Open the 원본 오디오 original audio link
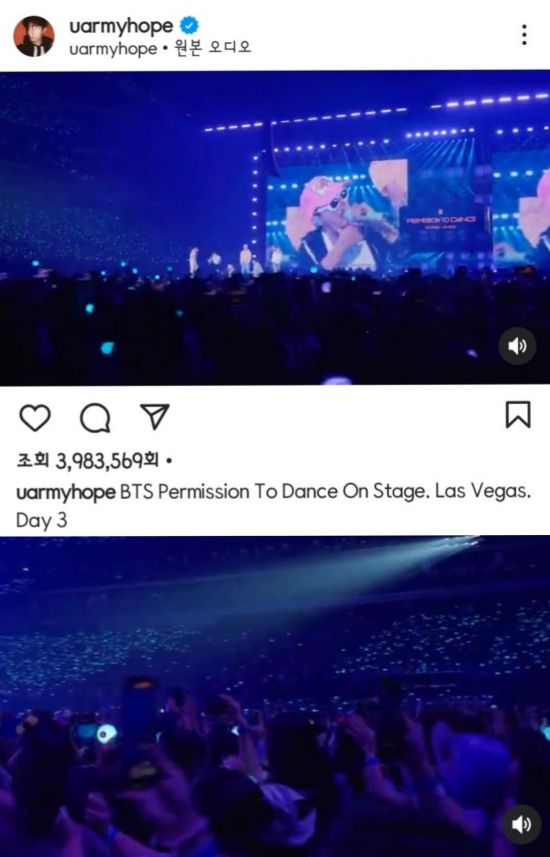This screenshot has width=550, height=857. point(213,48)
